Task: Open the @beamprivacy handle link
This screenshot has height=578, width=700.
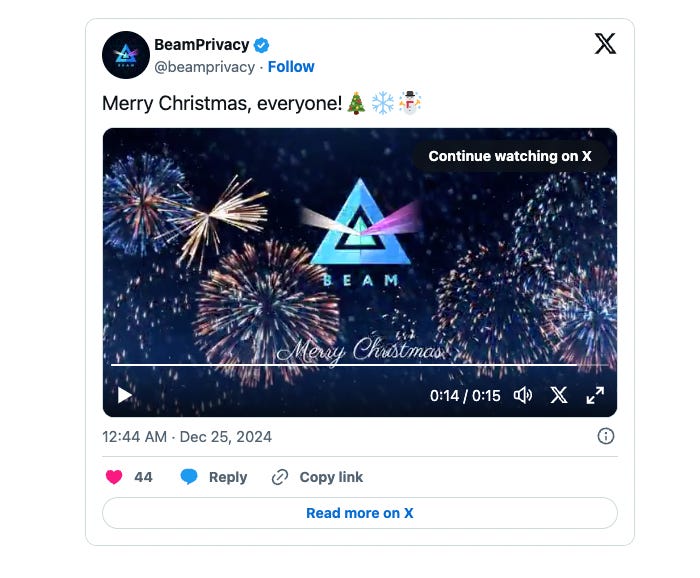Action: [204, 67]
